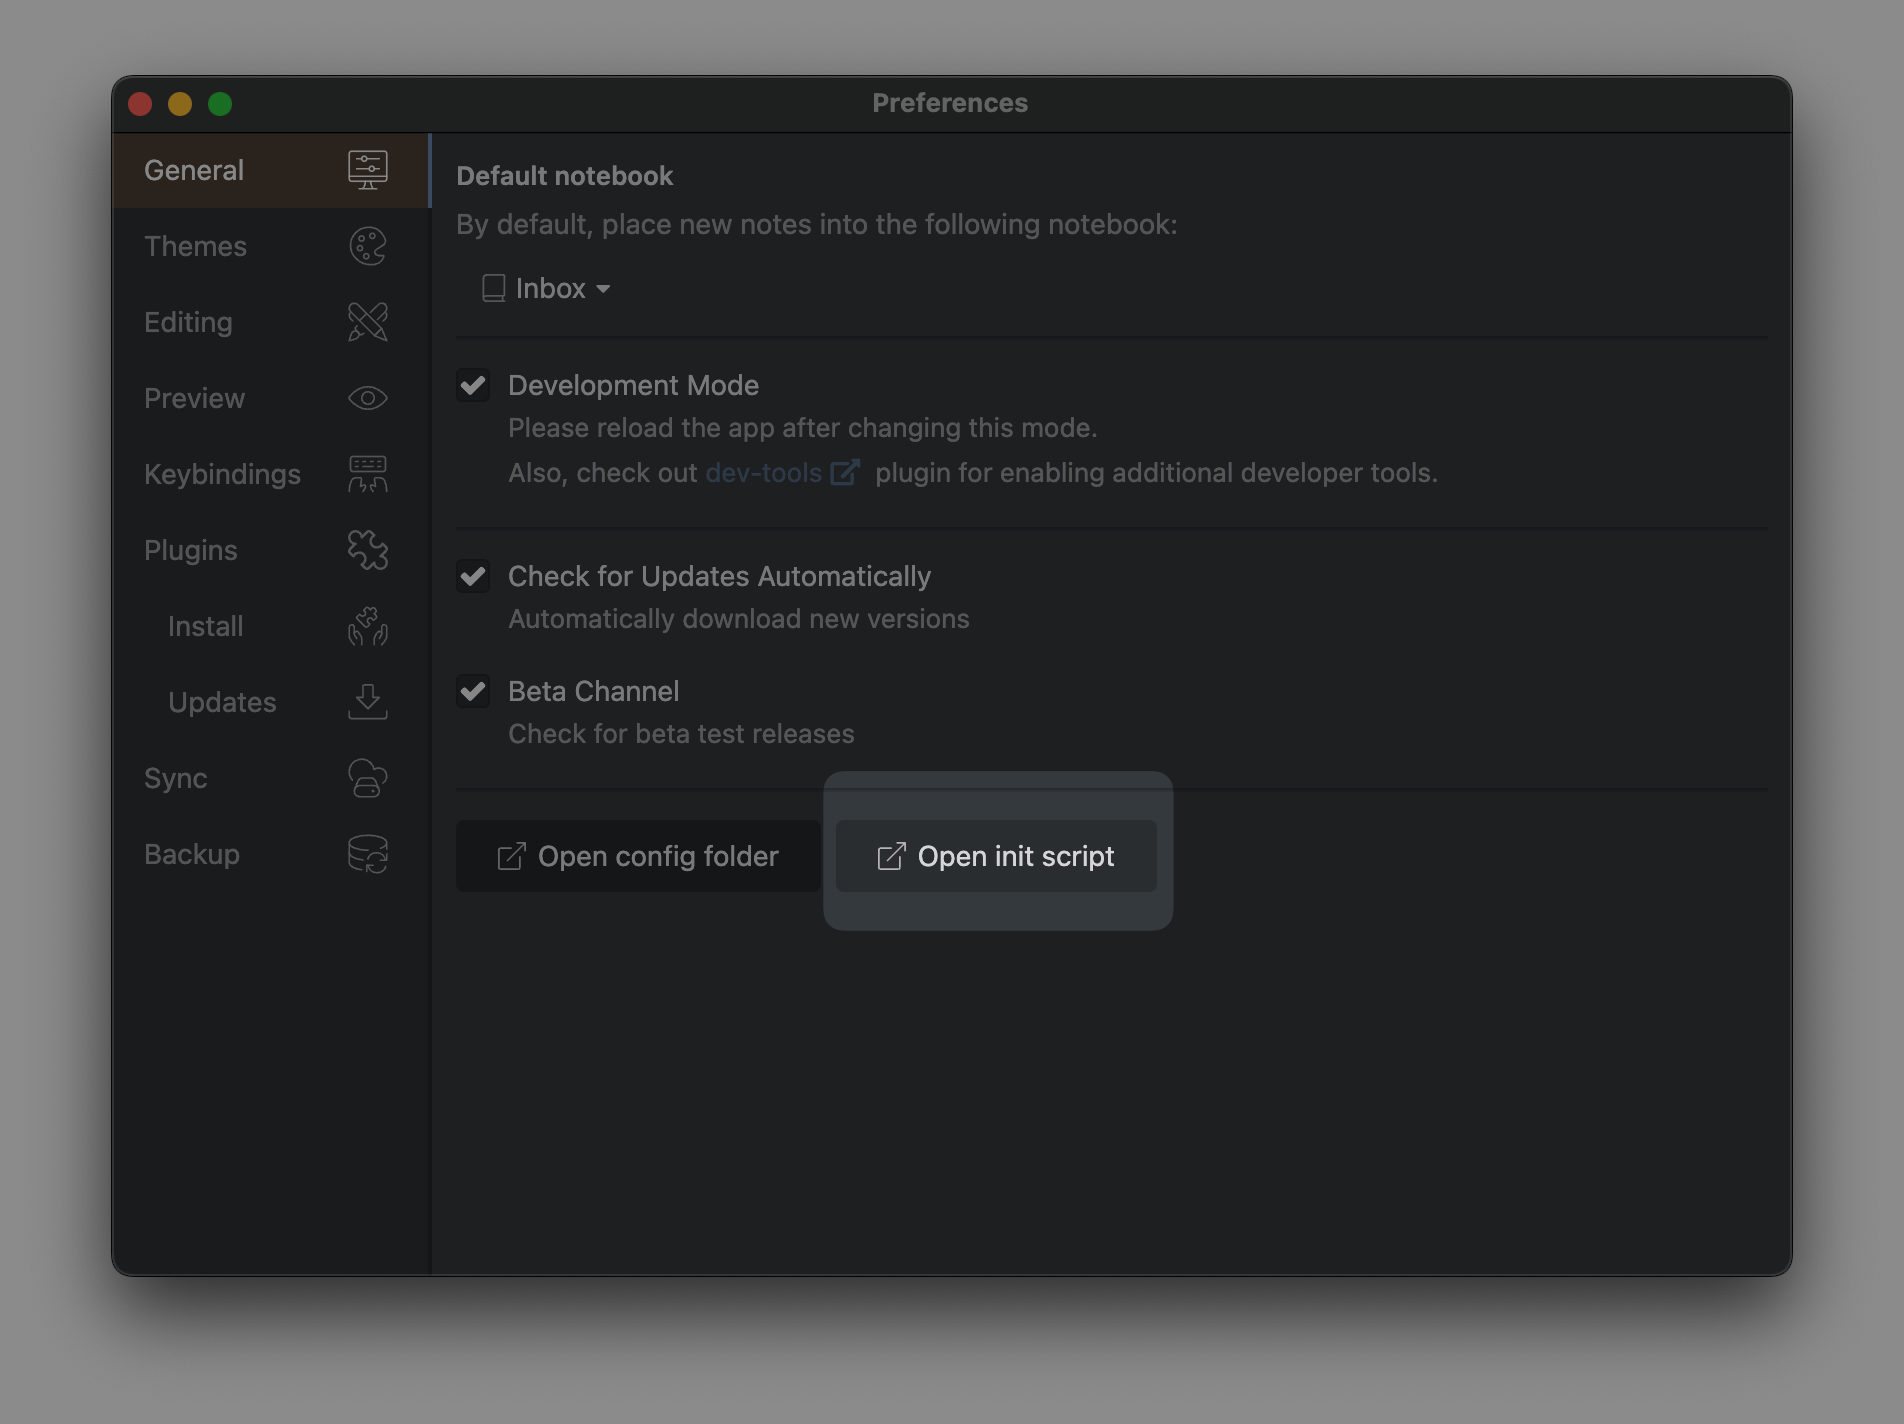Disable the Beta Channel checkbox
This screenshot has width=1904, height=1424.
472,692
